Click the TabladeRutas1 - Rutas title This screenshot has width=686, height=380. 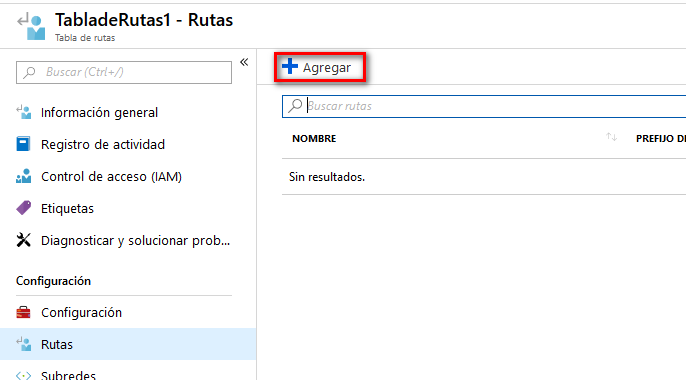144,20
